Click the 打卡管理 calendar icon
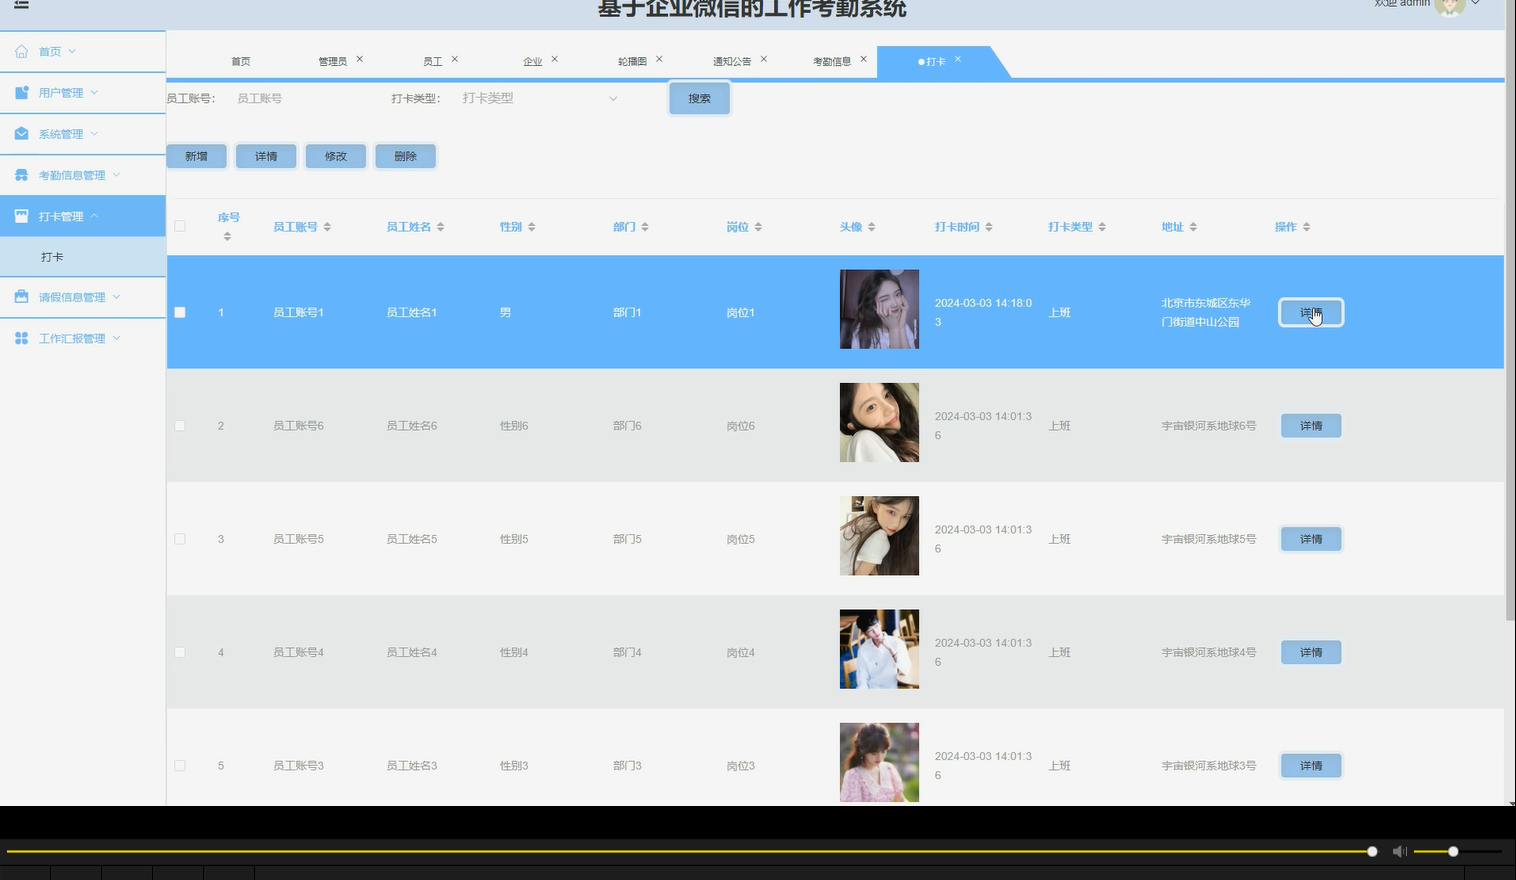Image resolution: width=1516 pixels, height=880 pixels. 19,215
